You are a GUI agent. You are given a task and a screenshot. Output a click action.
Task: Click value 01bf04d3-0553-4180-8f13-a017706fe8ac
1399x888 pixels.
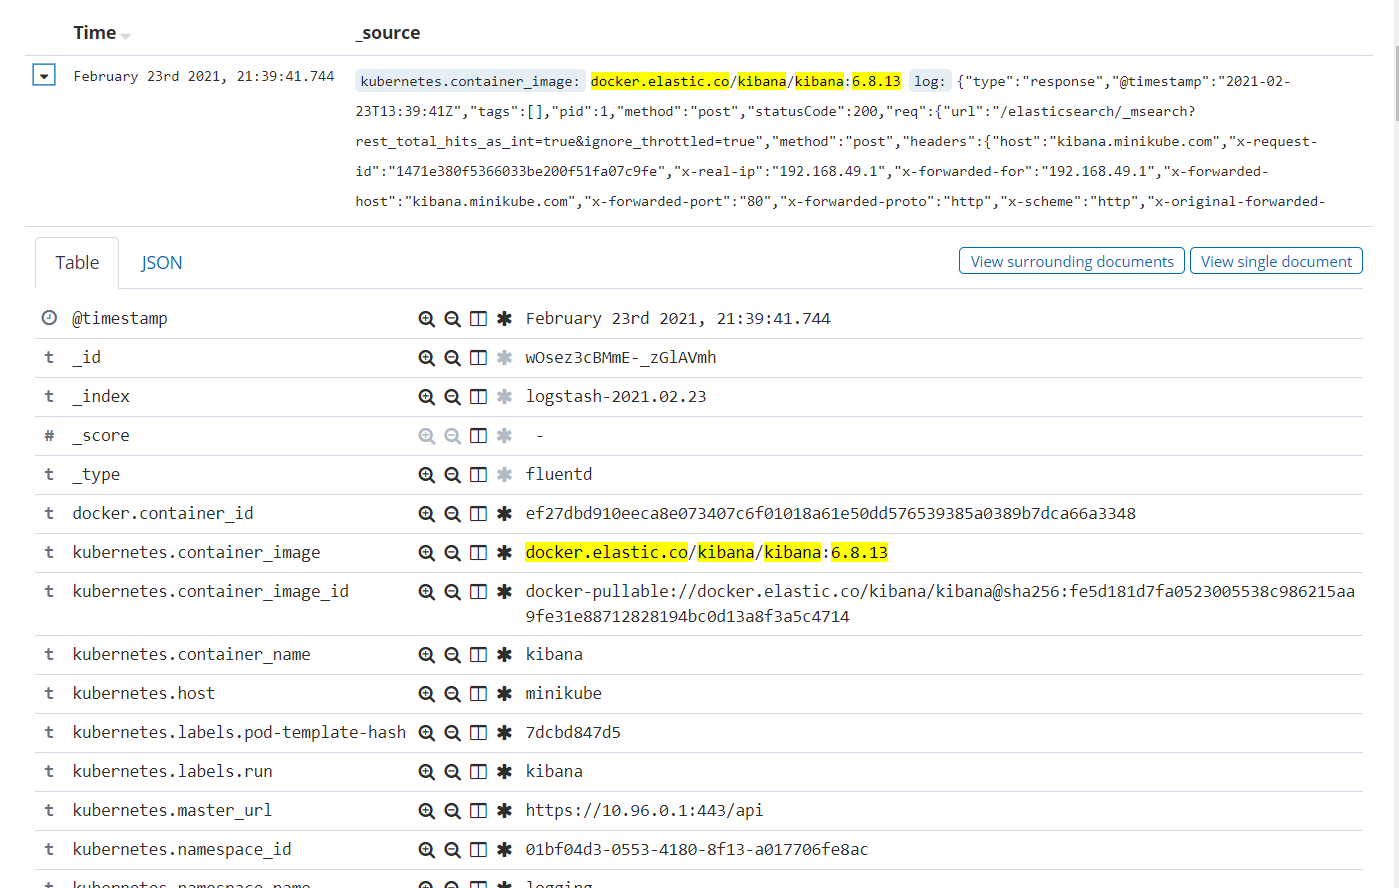(697, 850)
